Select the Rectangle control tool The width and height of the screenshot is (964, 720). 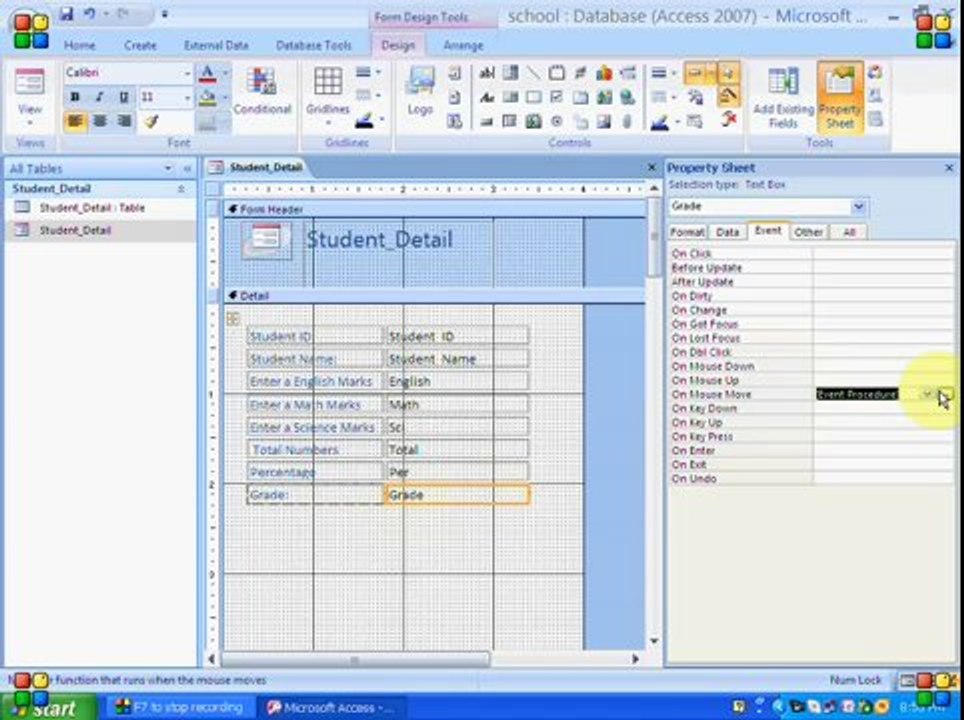(533, 97)
